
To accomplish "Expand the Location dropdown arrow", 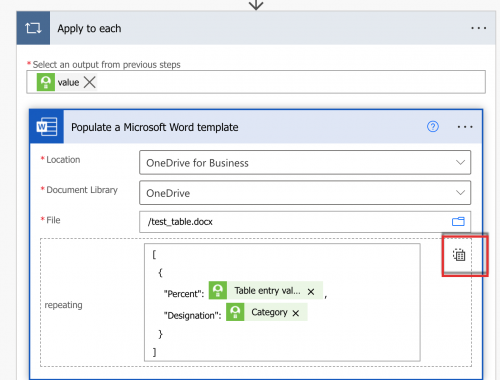I will point(460,163).
